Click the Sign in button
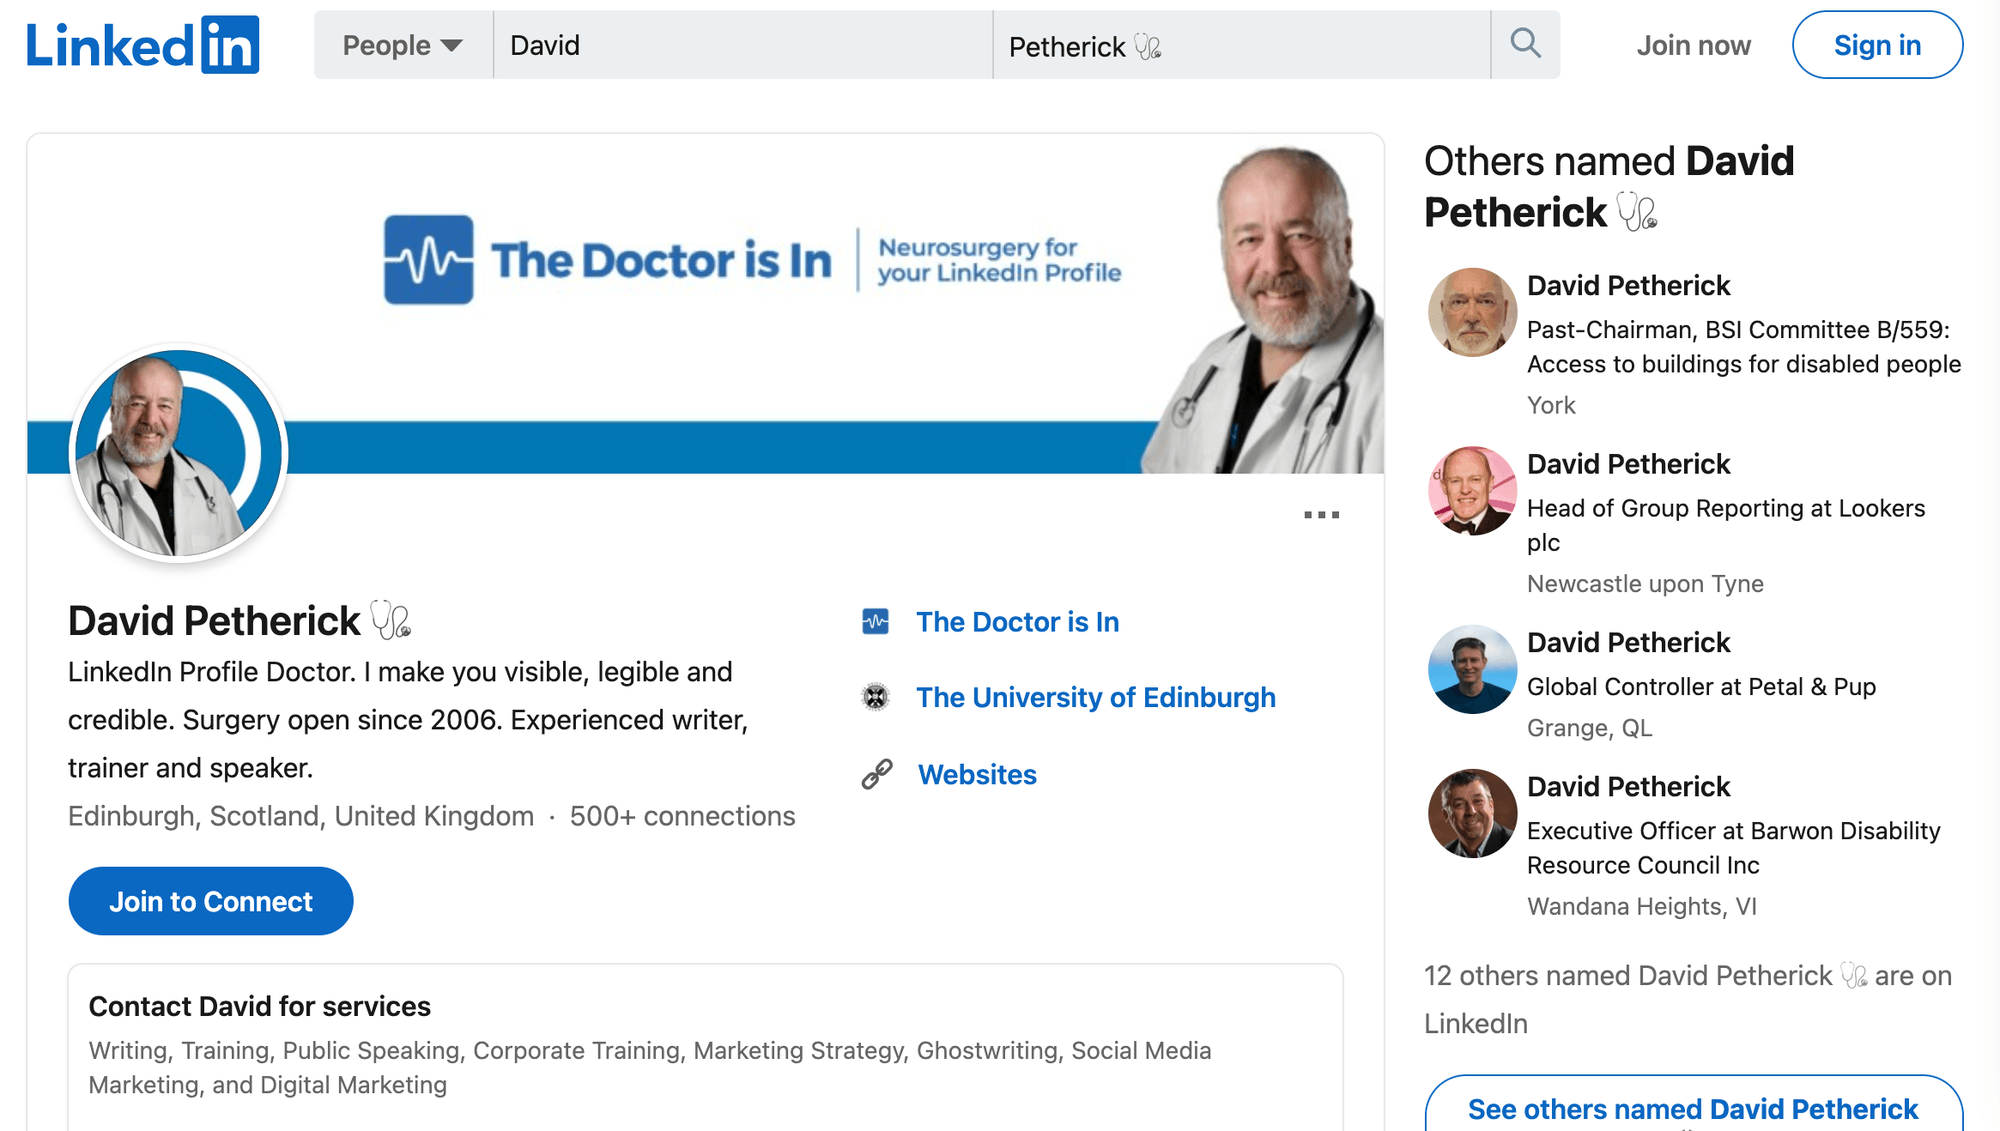This screenshot has height=1131, width=2000. [1877, 45]
